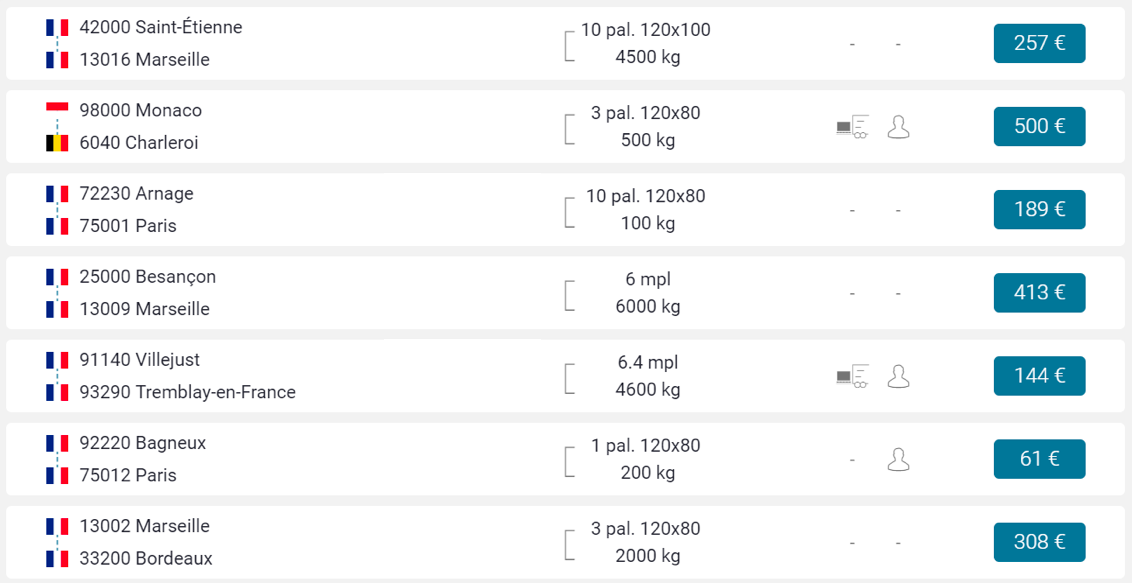The height and width of the screenshot is (583, 1132).
Task: Click the person icon in the Villejust row
Action: pyautogui.click(x=899, y=376)
